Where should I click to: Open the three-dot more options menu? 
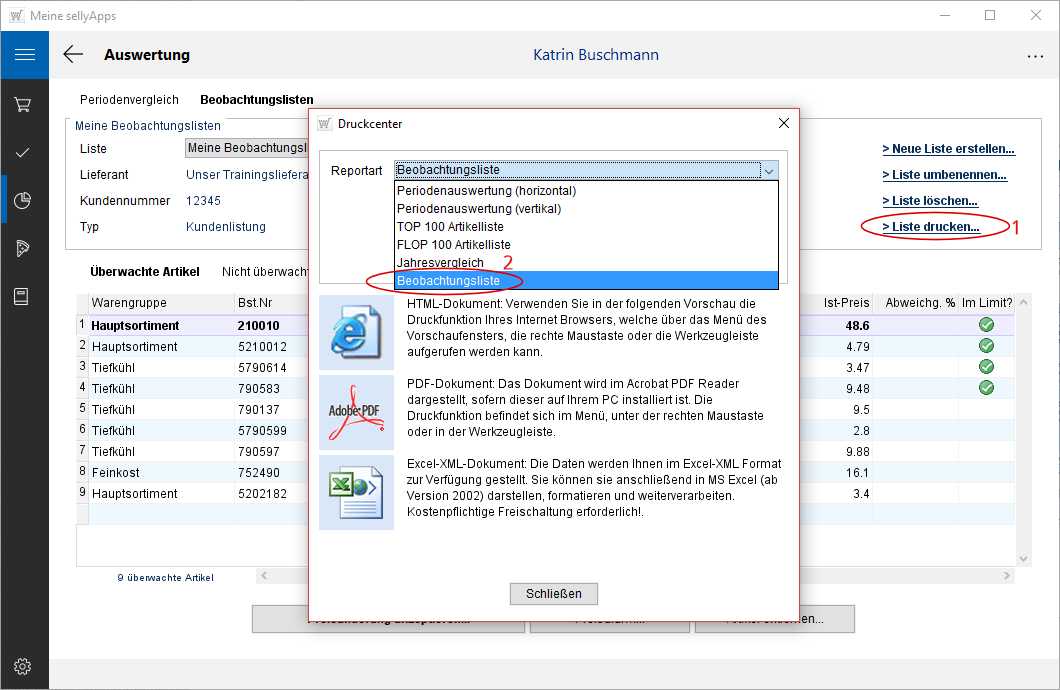tap(1035, 57)
